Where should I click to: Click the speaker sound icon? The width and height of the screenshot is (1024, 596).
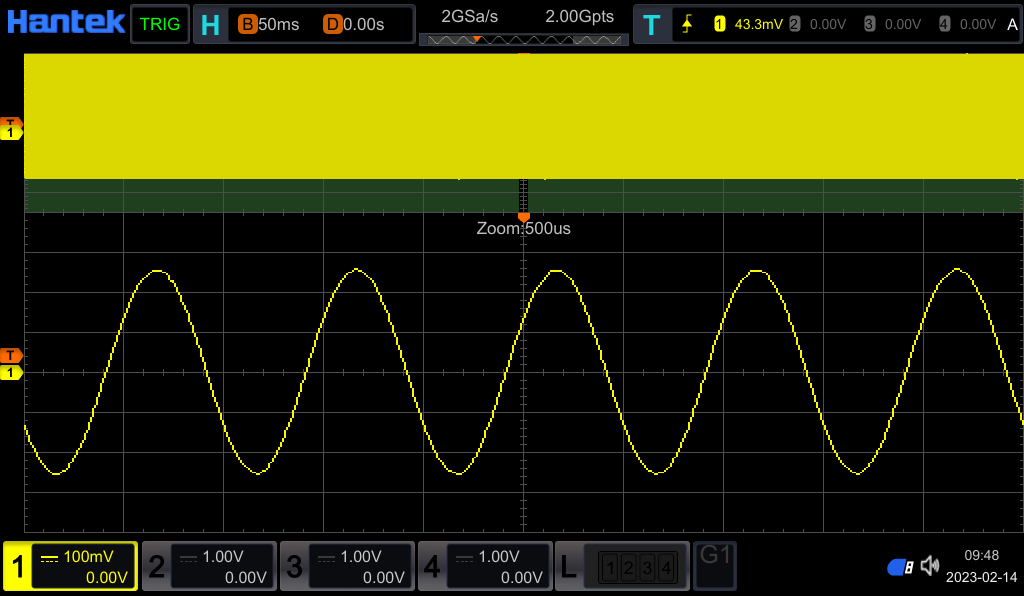tap(932, 566)
